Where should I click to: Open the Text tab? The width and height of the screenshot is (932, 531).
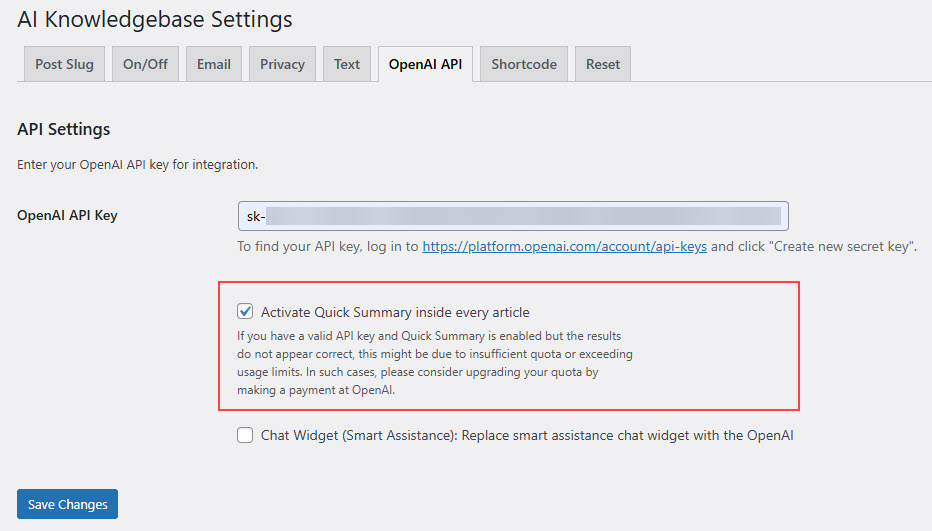click(x=347, y=64)
